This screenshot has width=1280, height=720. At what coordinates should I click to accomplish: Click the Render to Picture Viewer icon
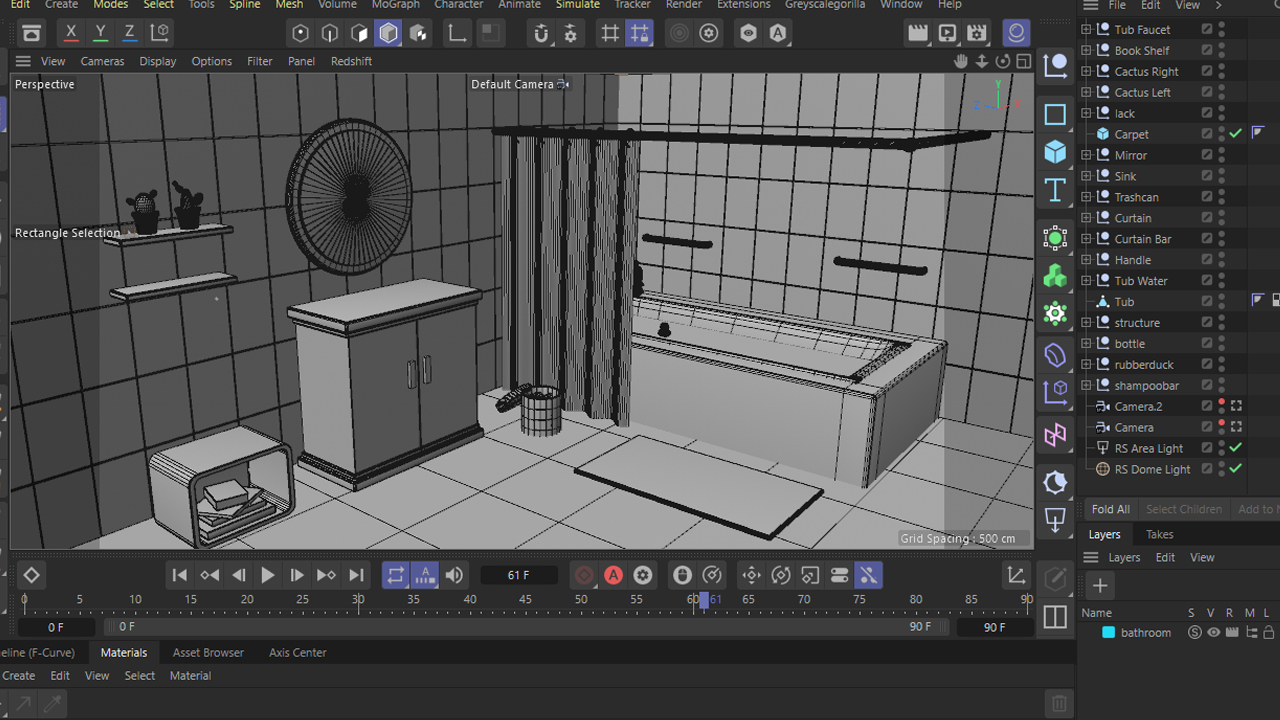(x=947, y=33)
